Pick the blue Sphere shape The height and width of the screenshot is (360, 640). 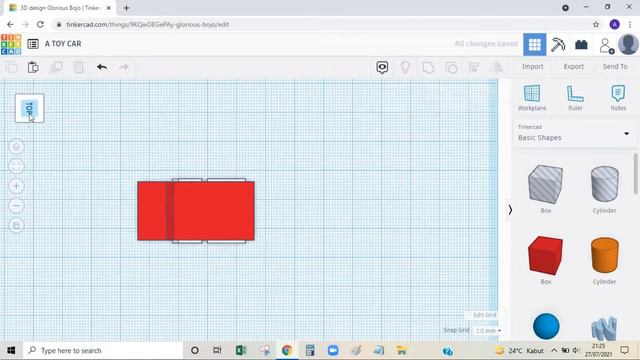[x=546, y=326]
